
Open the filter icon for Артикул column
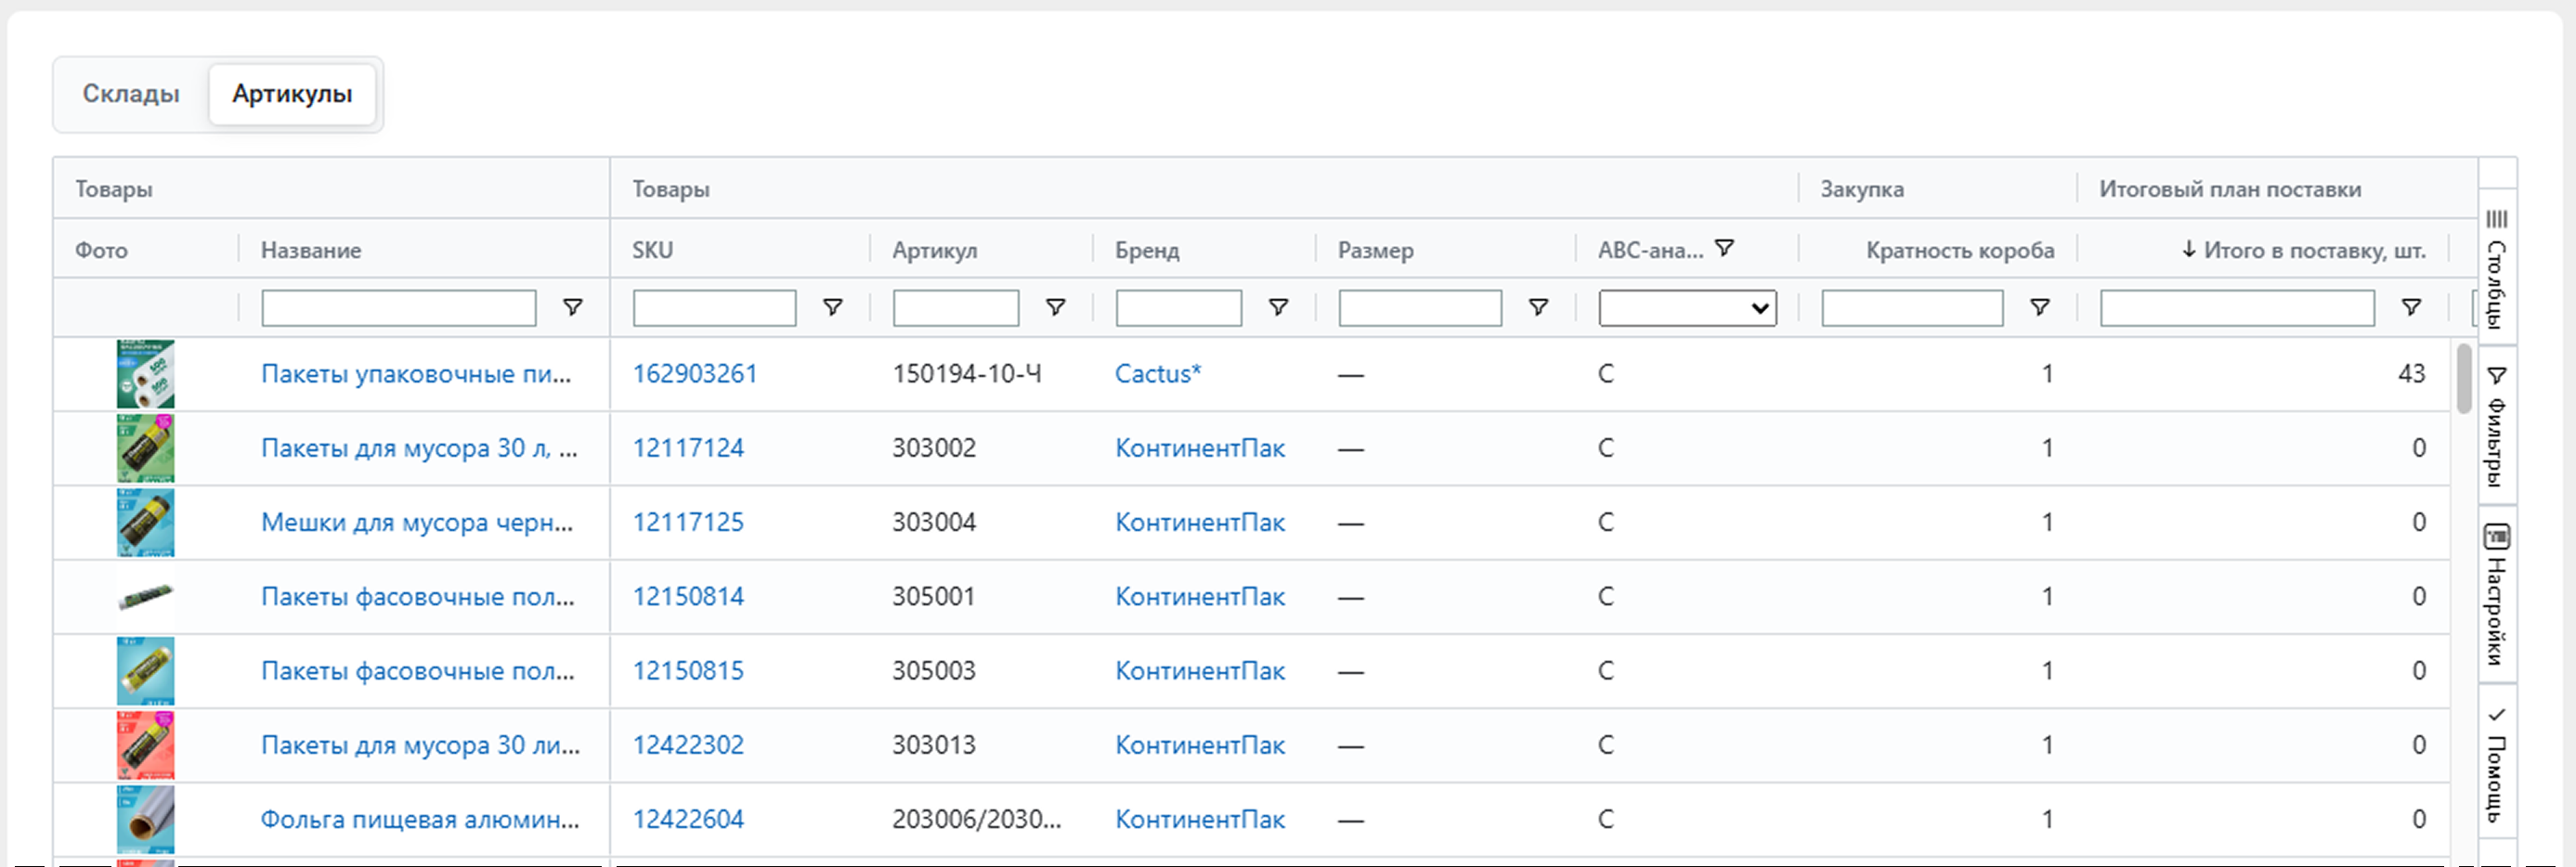pyautogui.click(x=1055, y=307)
